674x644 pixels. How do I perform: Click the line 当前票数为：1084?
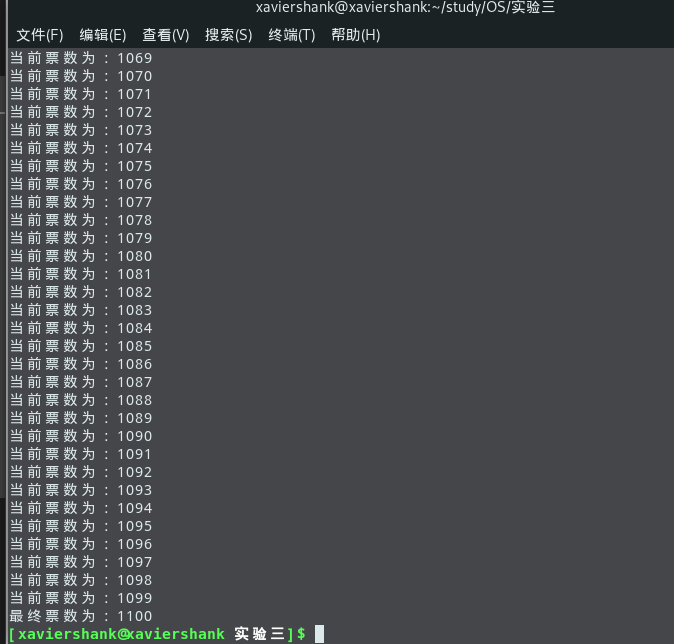click(81, 328)
